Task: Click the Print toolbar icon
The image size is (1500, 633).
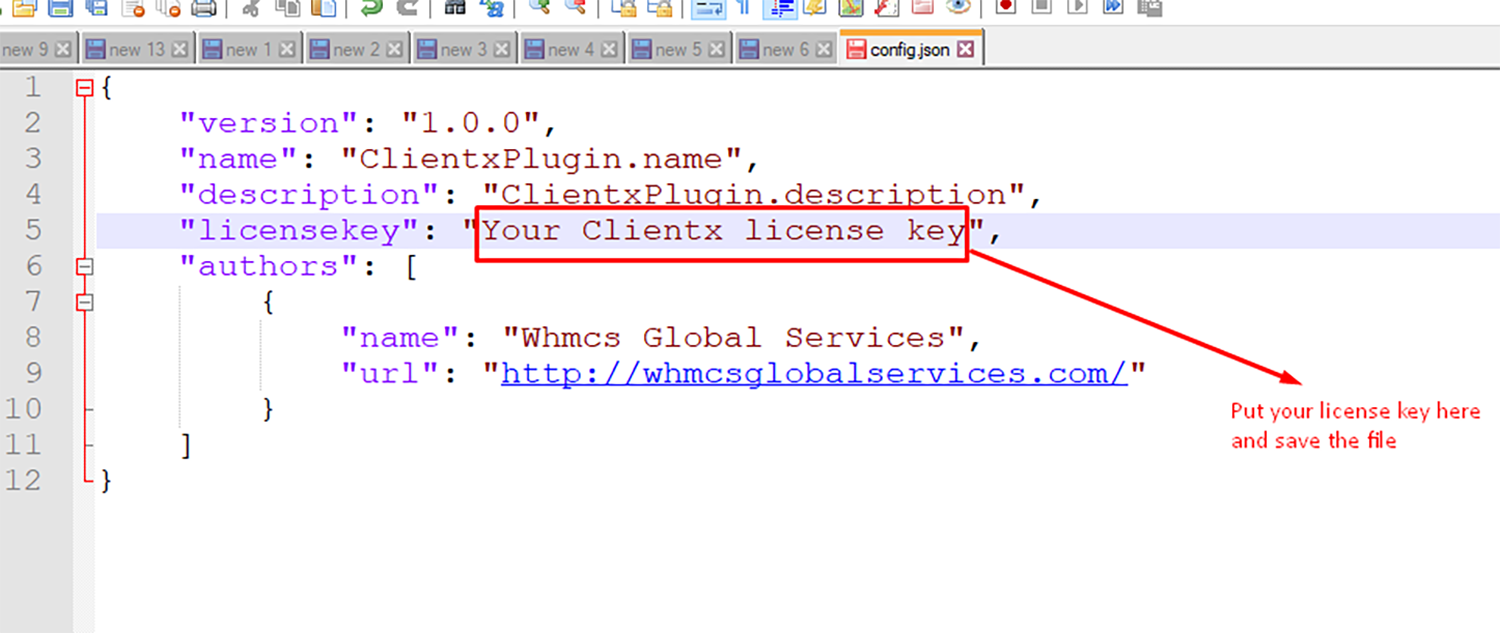Action: (x=204, y=8)
